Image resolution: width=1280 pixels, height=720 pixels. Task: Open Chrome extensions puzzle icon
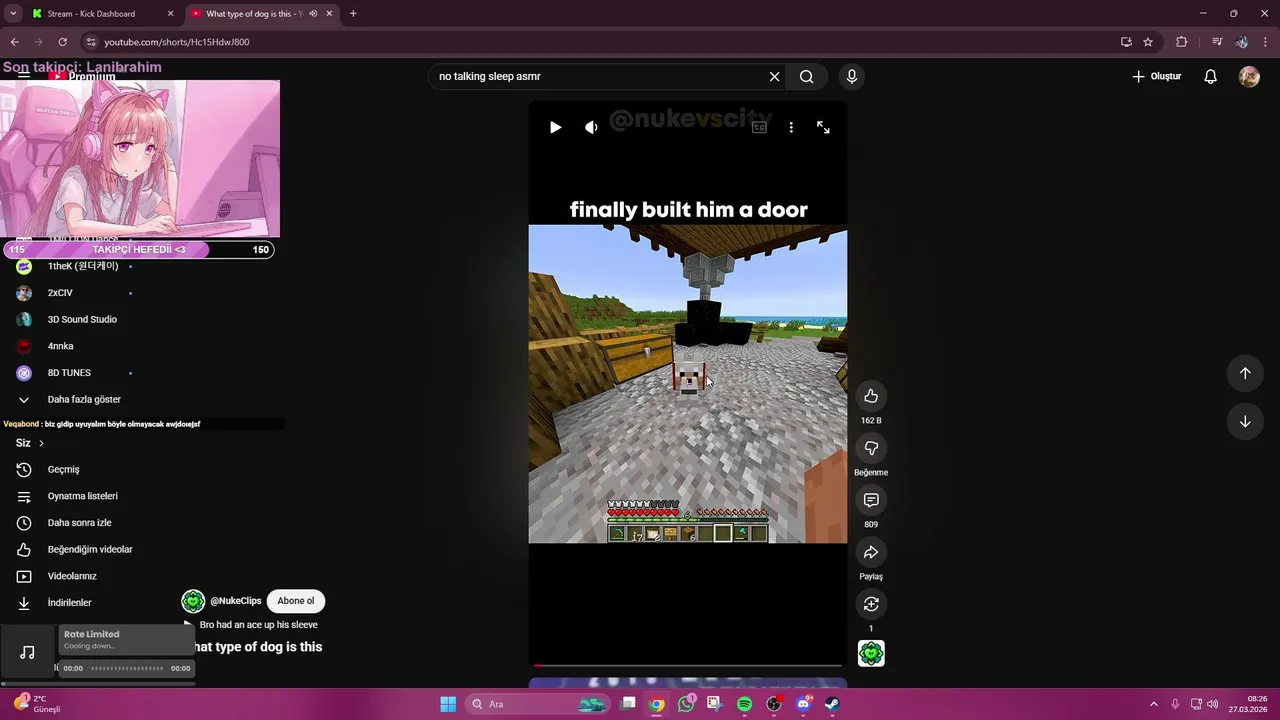click(1181, 42)
